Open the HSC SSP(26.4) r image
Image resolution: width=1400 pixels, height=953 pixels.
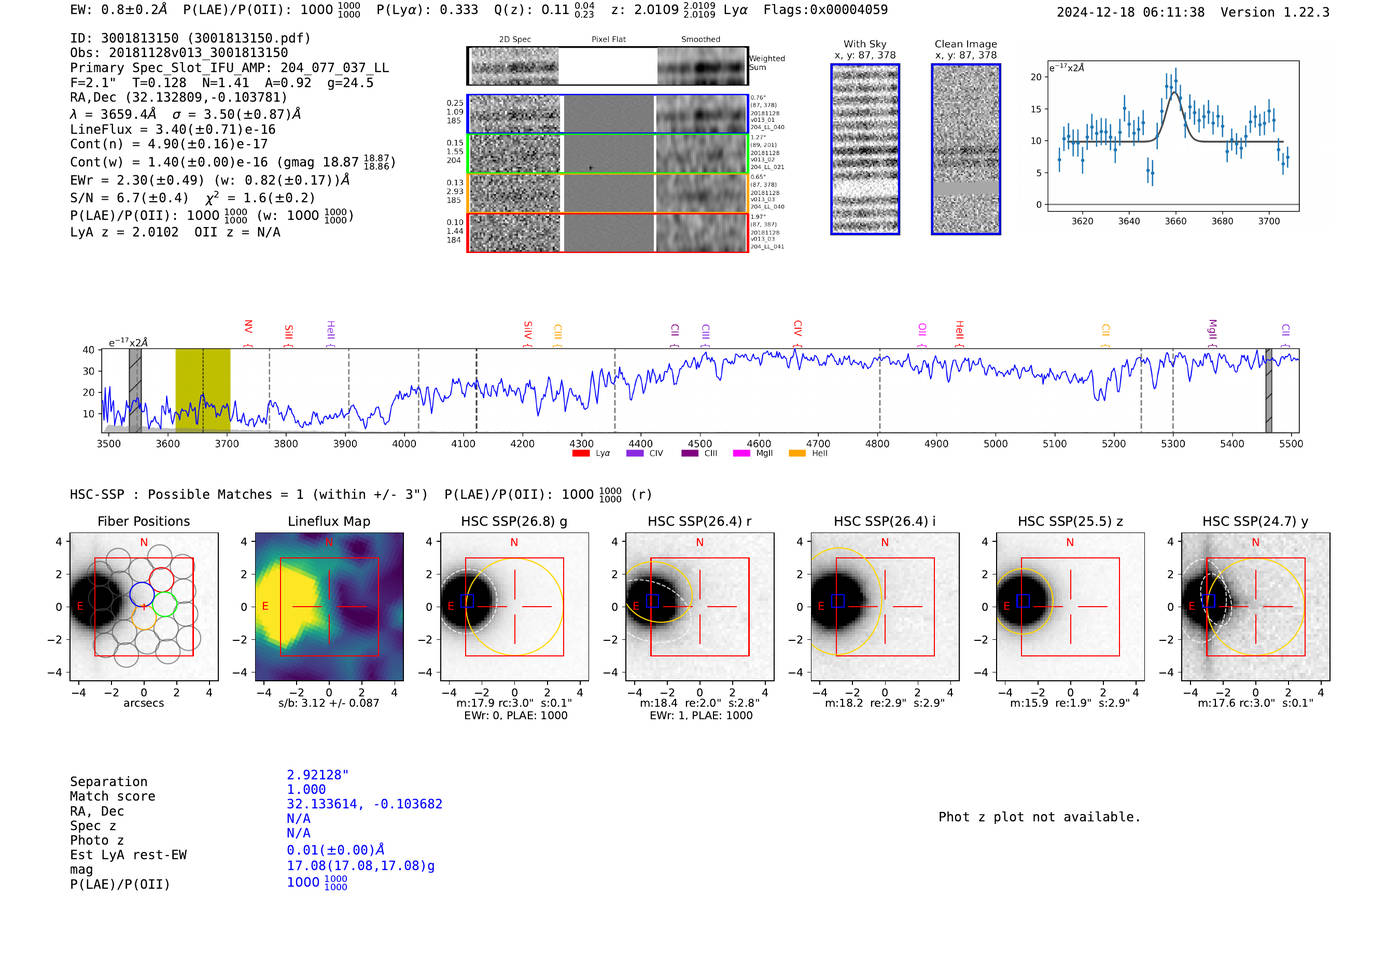700,607
